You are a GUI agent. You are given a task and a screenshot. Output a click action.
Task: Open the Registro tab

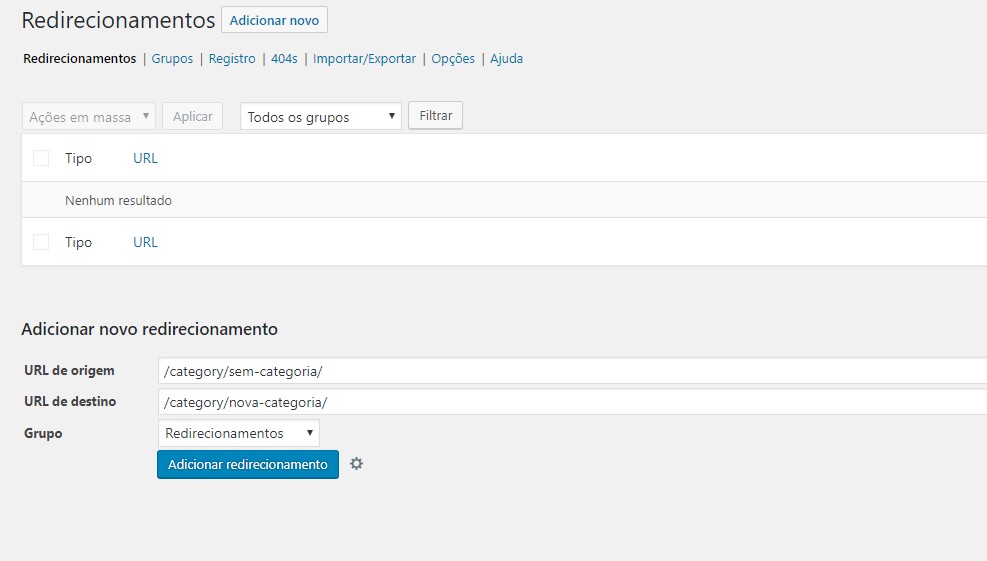click(232, 59)
